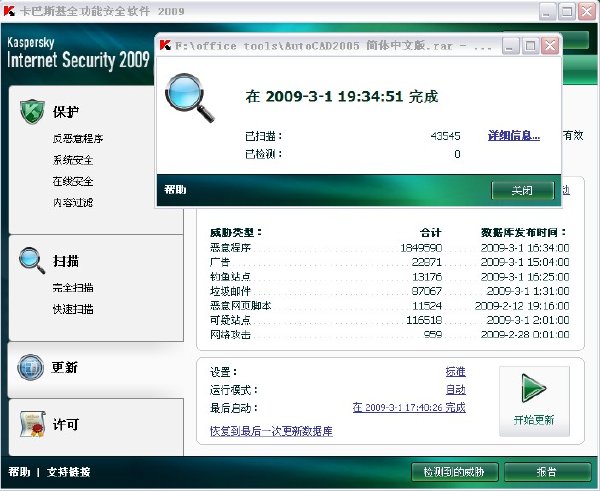Image resolution: width=600 pixels, height=491 pixels.
Task: Close the main Kaspersky window
Action: pos(587,11)
